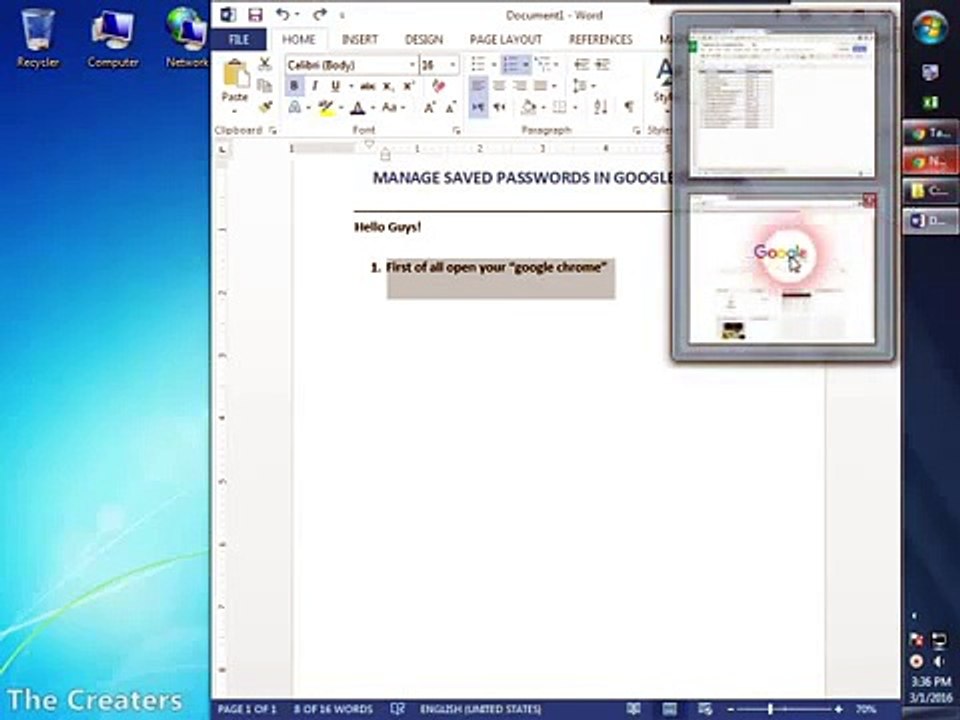Click the Copy icon in Clipboard group
Viewport: 960px width, 720px height.
264,86
